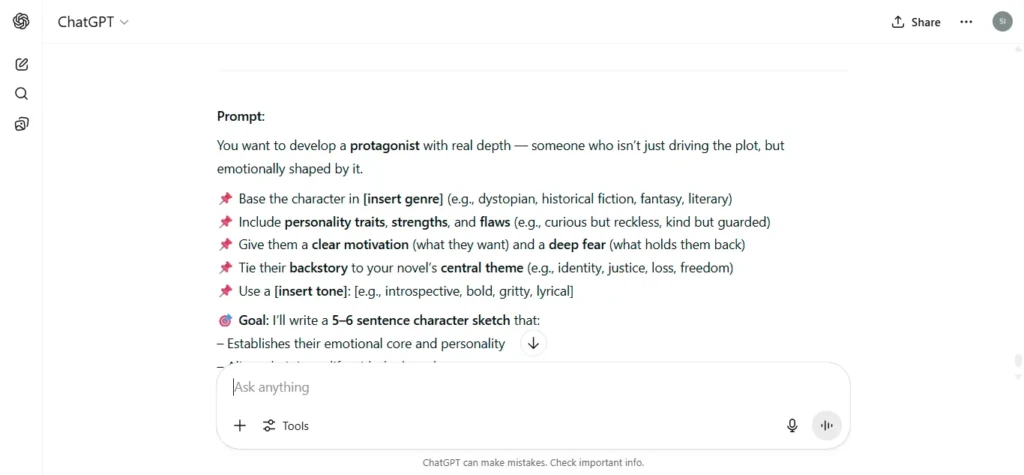
Task: Click the plus attach icon
Action: (240, 426)
